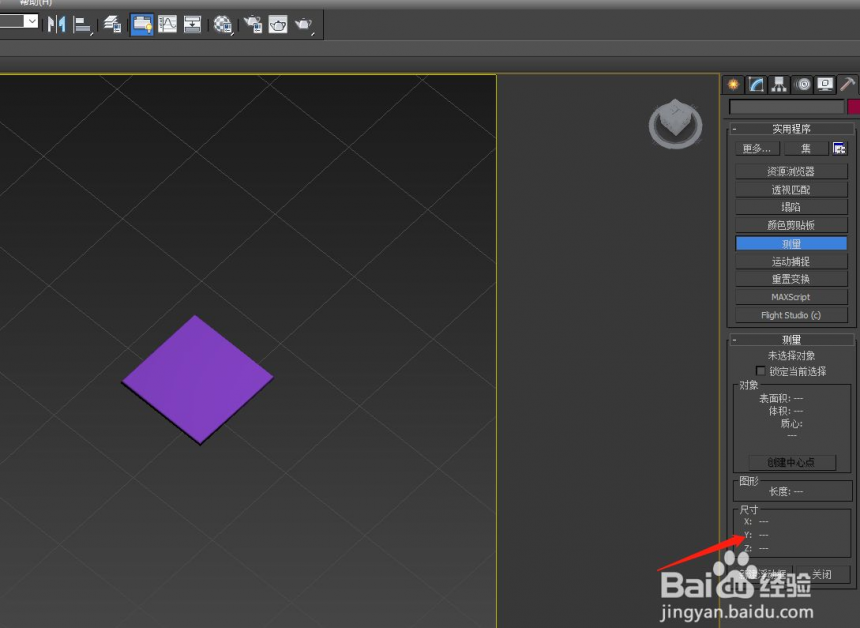Toggle the highlighted ribbon toolbar icon
Image resolution: width=860 pixels, height=628 pixels.
(x=142, y=24)
